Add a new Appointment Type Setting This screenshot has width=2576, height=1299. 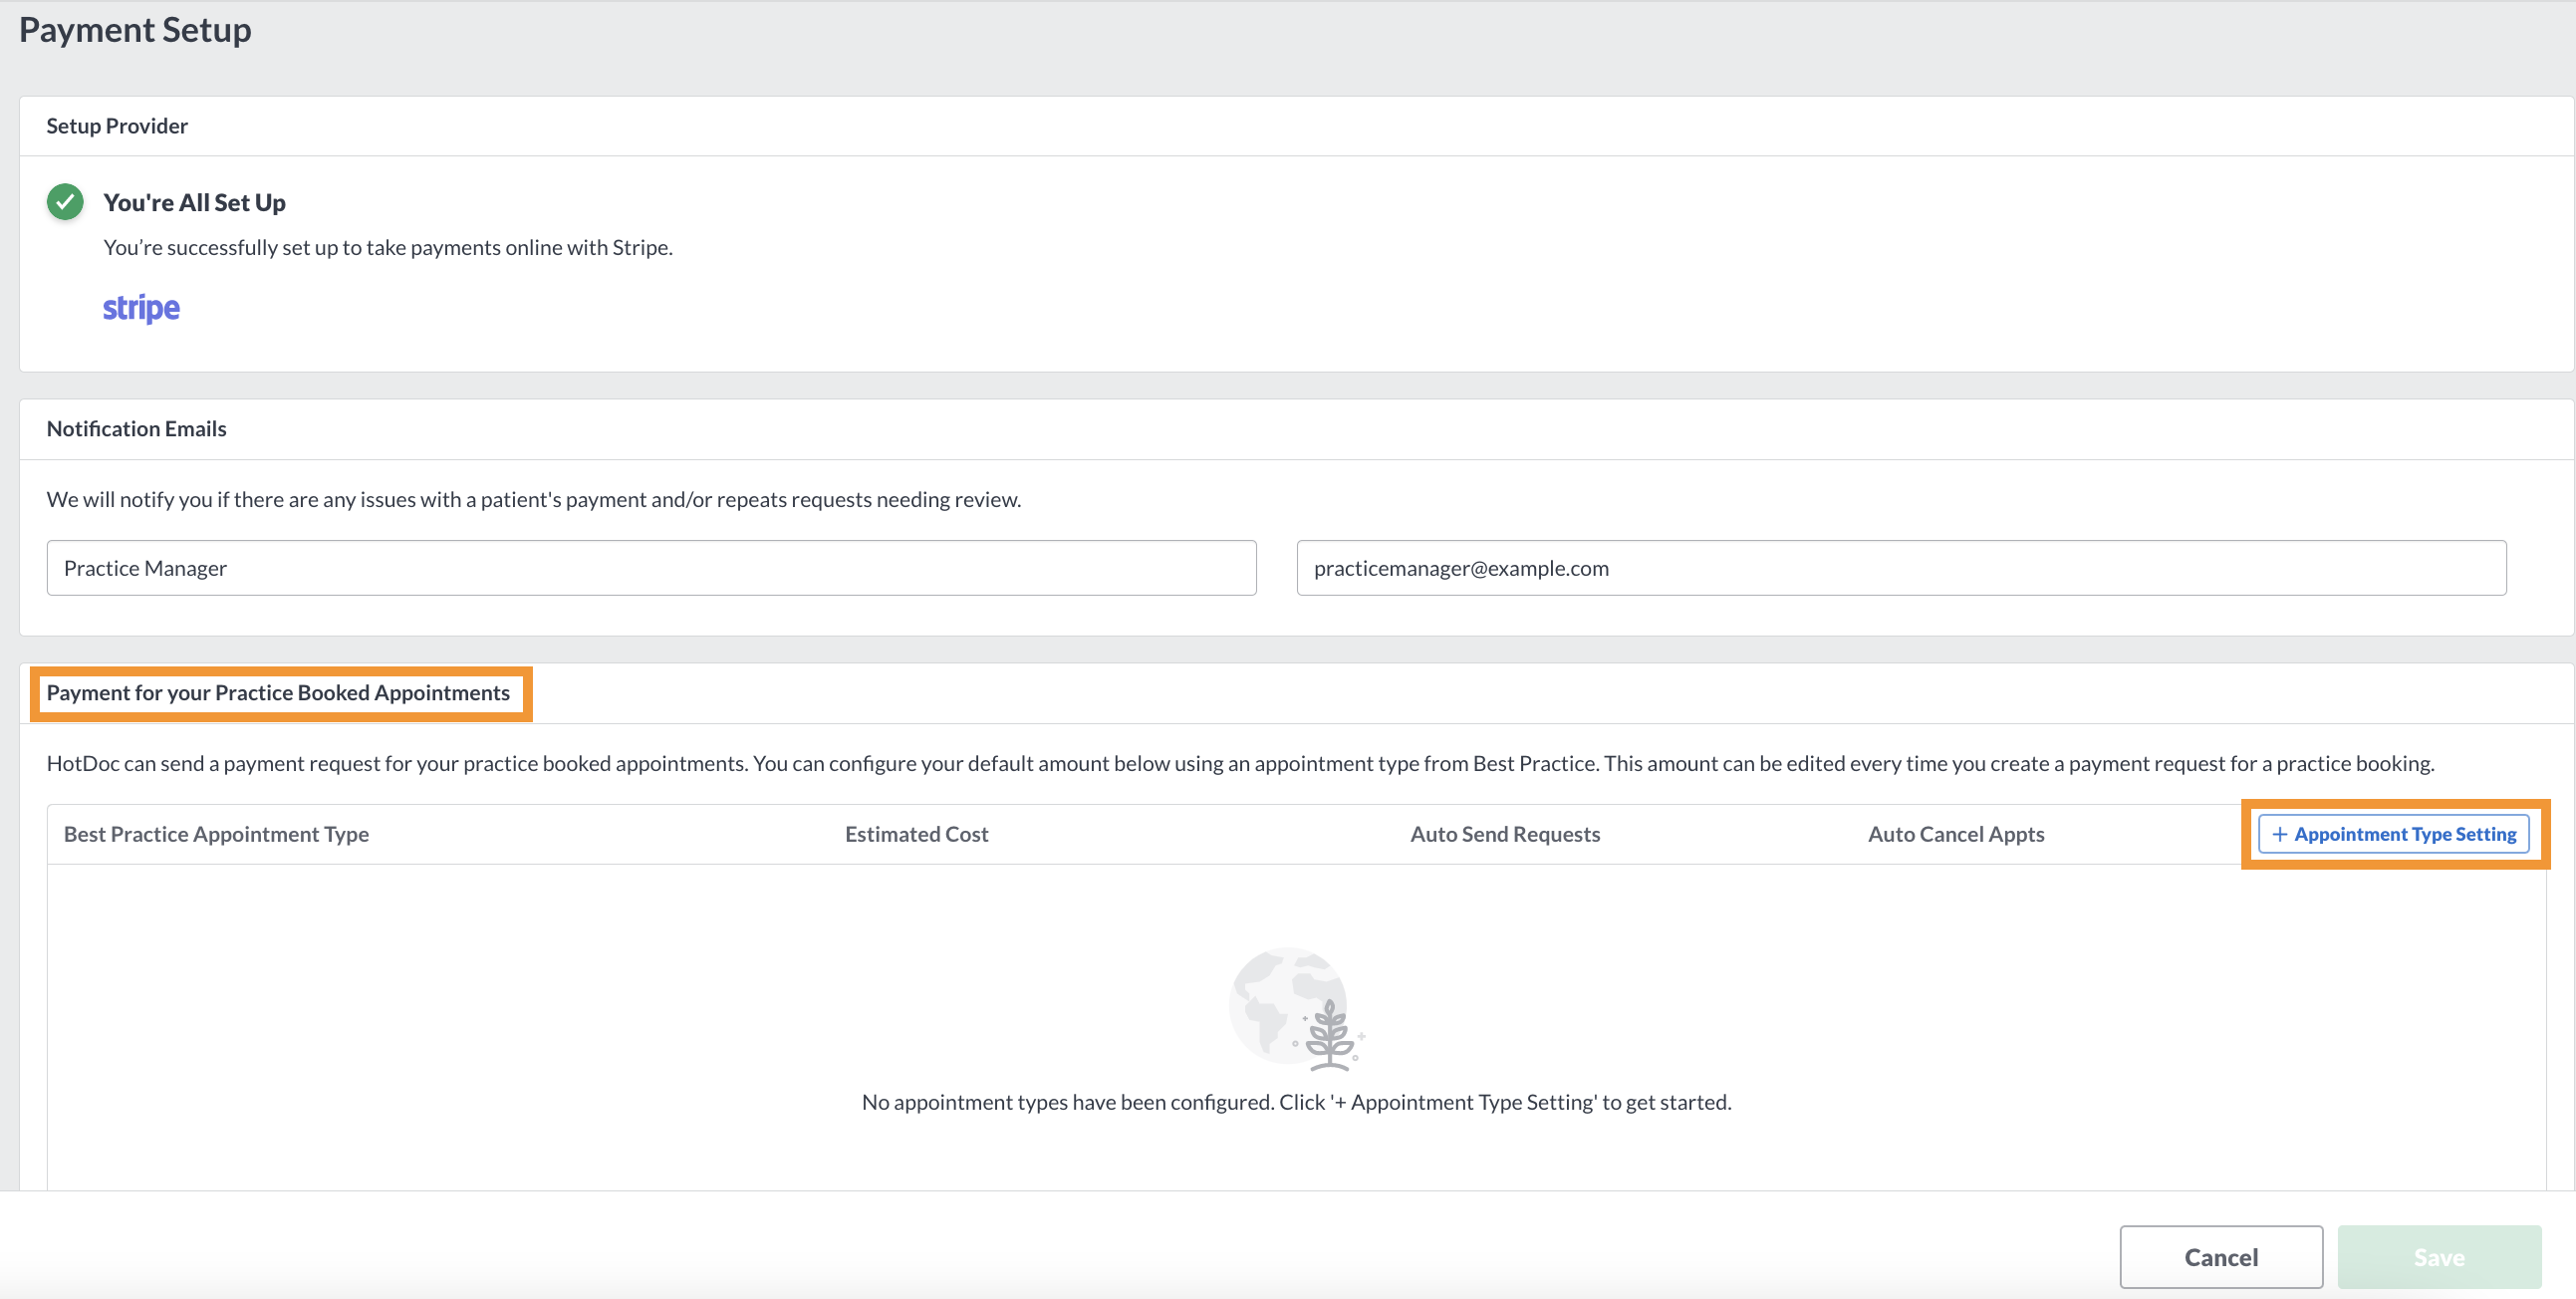tap(2394, 834)
